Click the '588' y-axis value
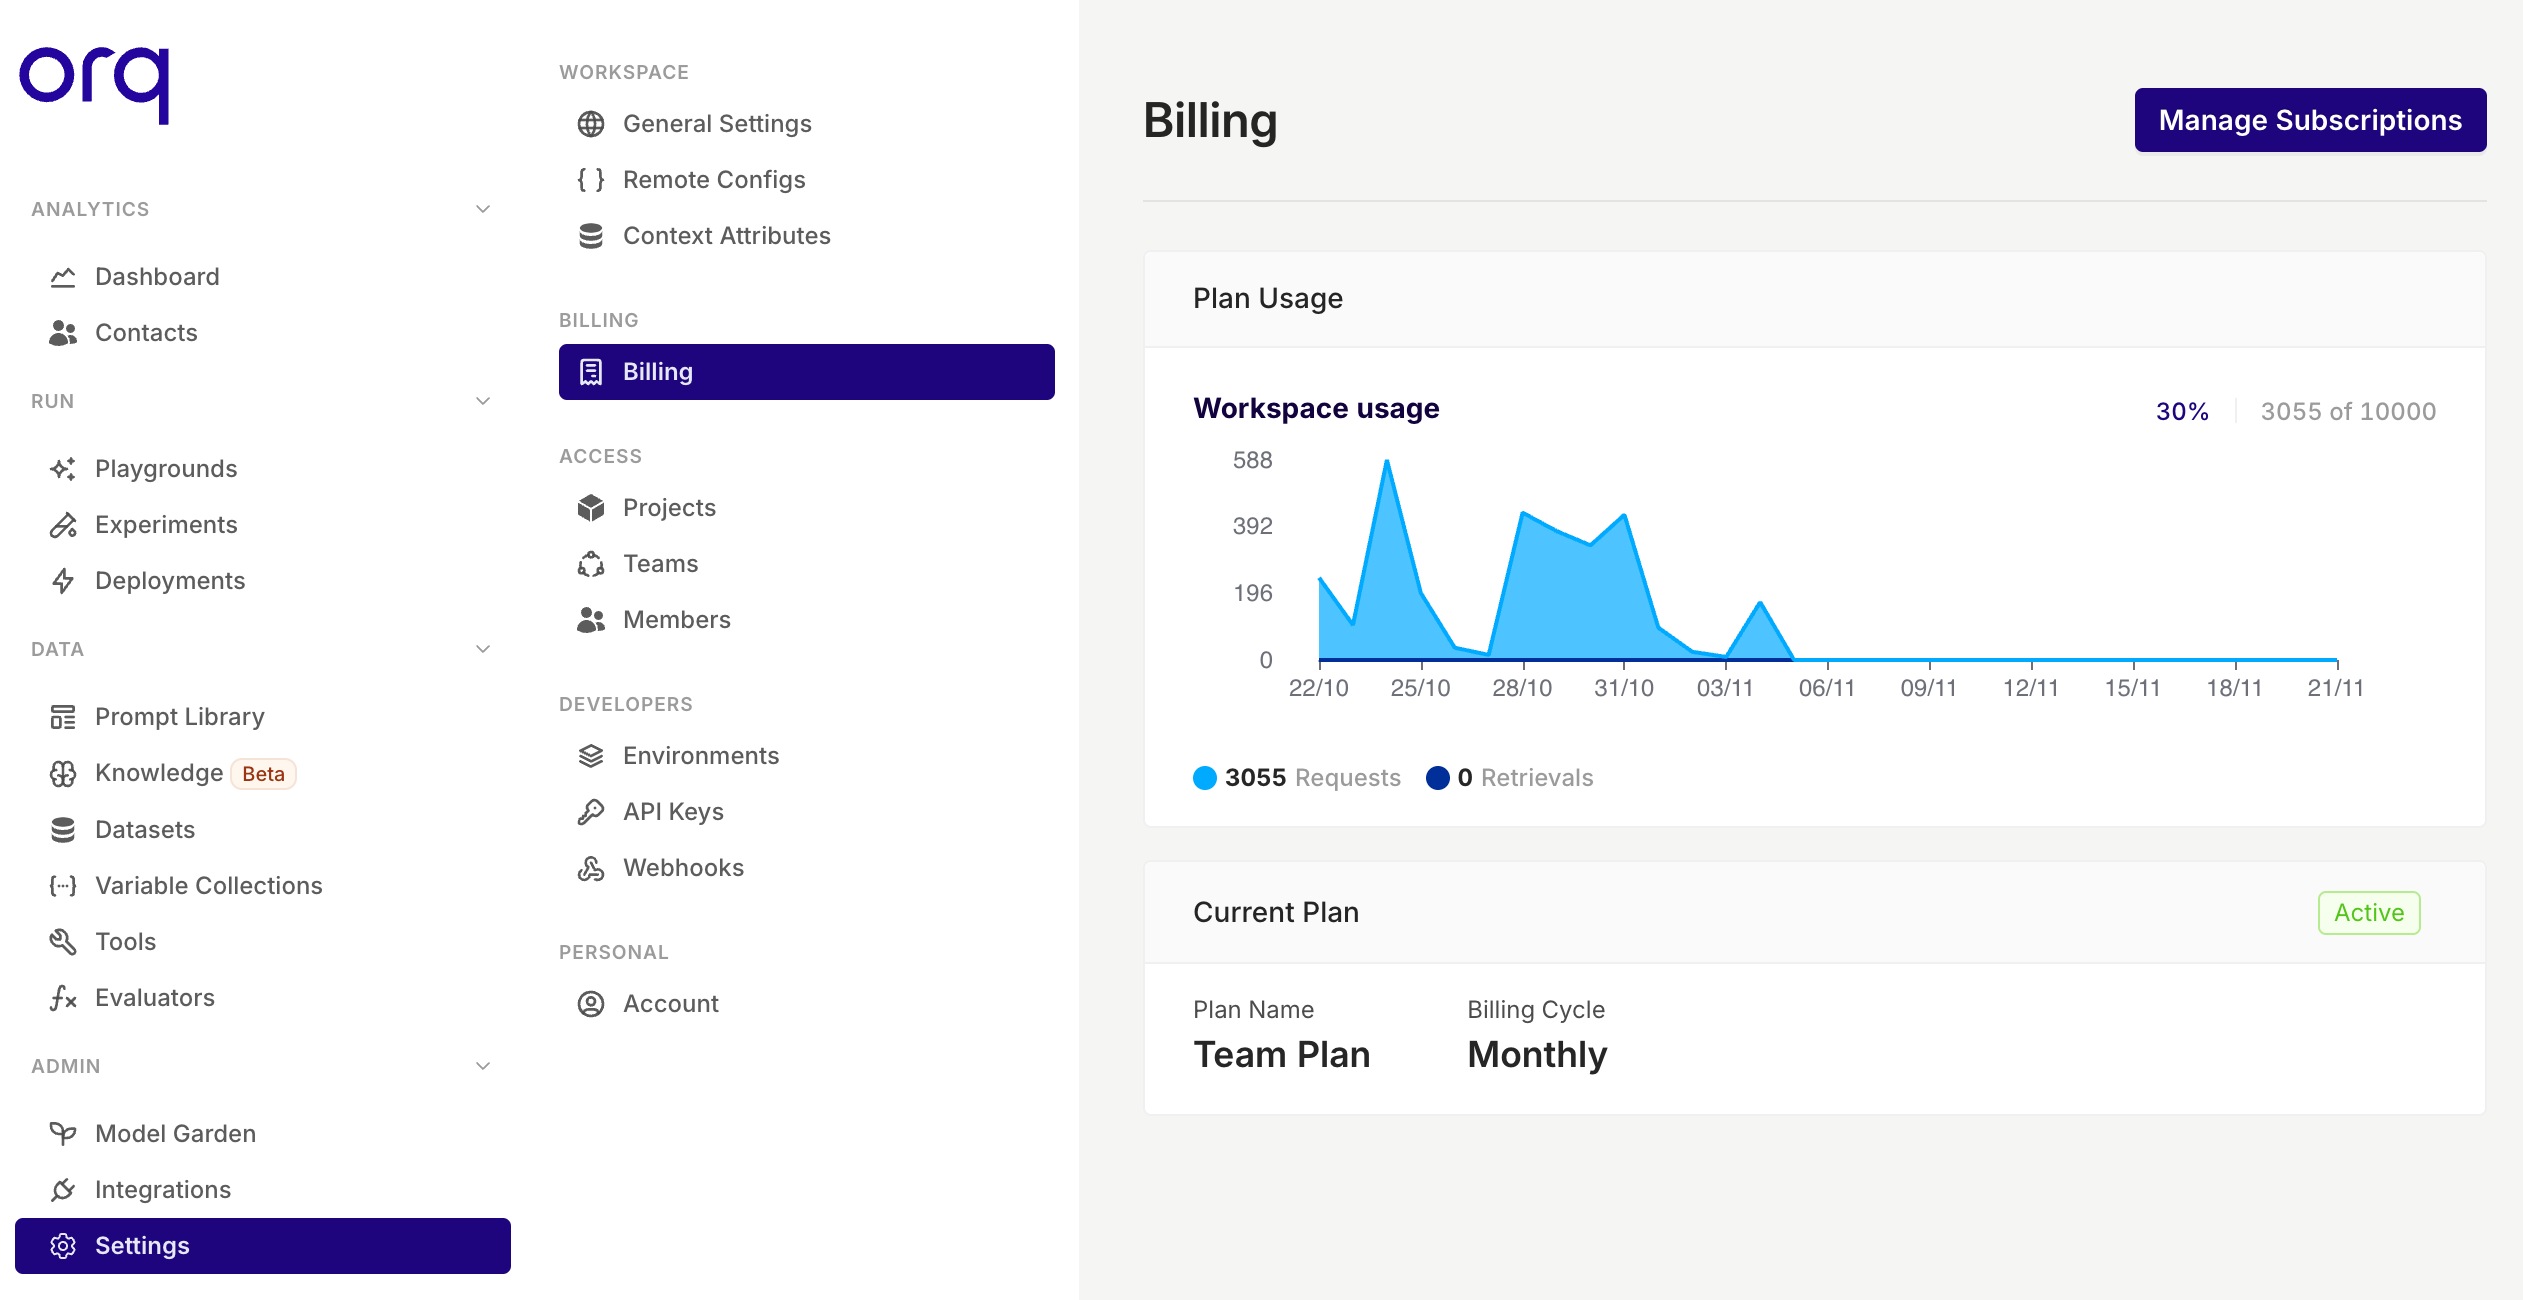The width and height of the screenshot is (2523, 1300). pos(1252,460)
